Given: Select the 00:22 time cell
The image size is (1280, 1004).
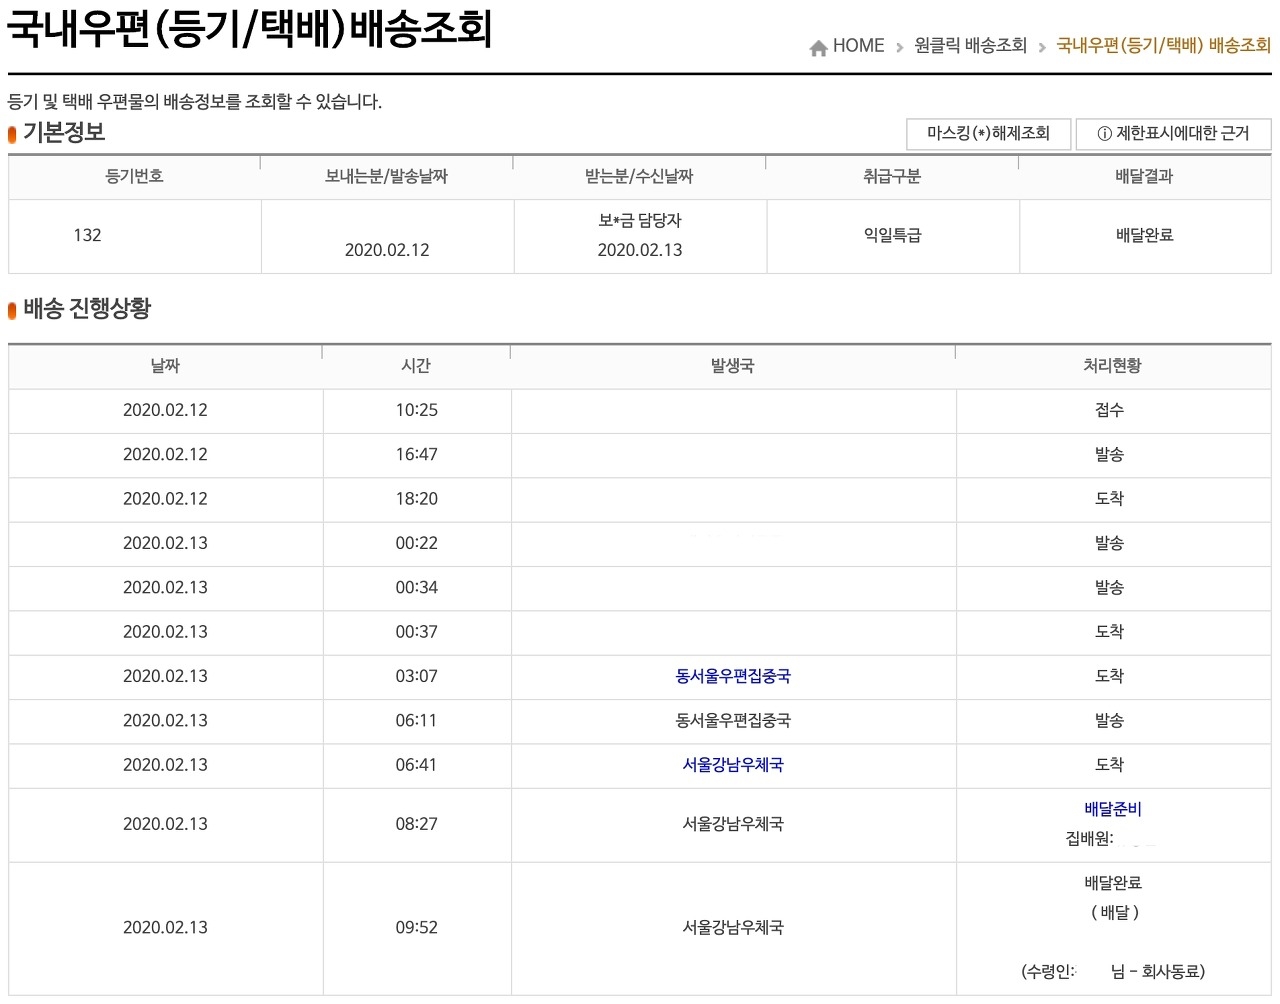Looking at the screenshot, I should point(416,543).
